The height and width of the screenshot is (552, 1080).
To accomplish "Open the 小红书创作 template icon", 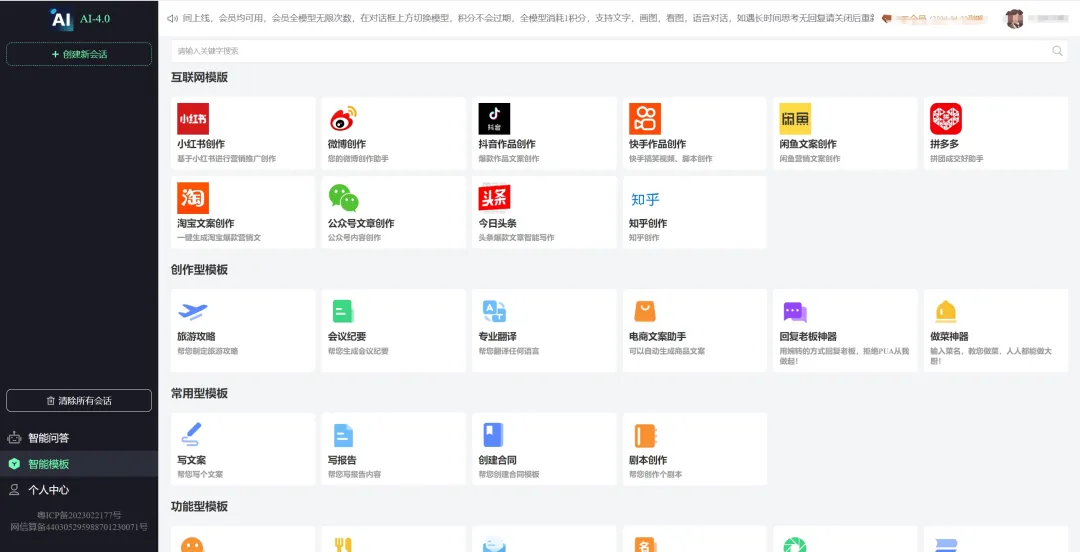I will pyautogui.click(x=193, y=119).
